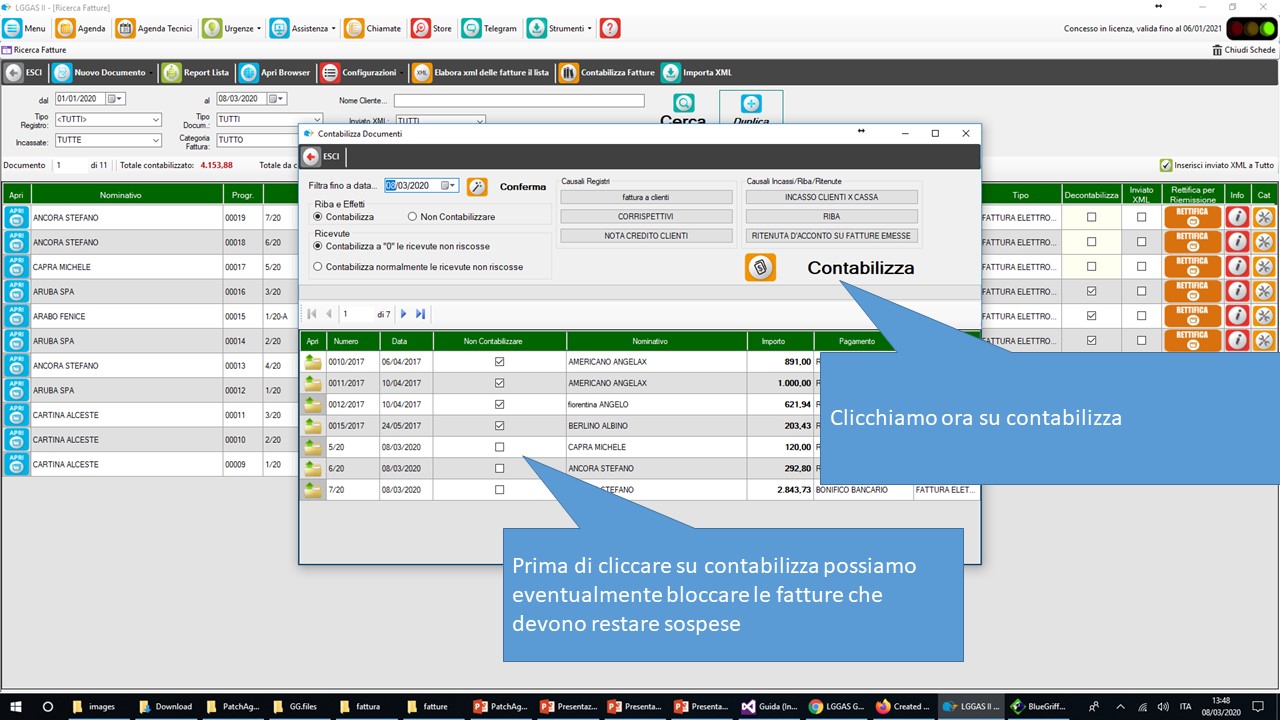The image size is (1280, 720).
Task: Click the Cerca search icon
Action: [683, 103]
